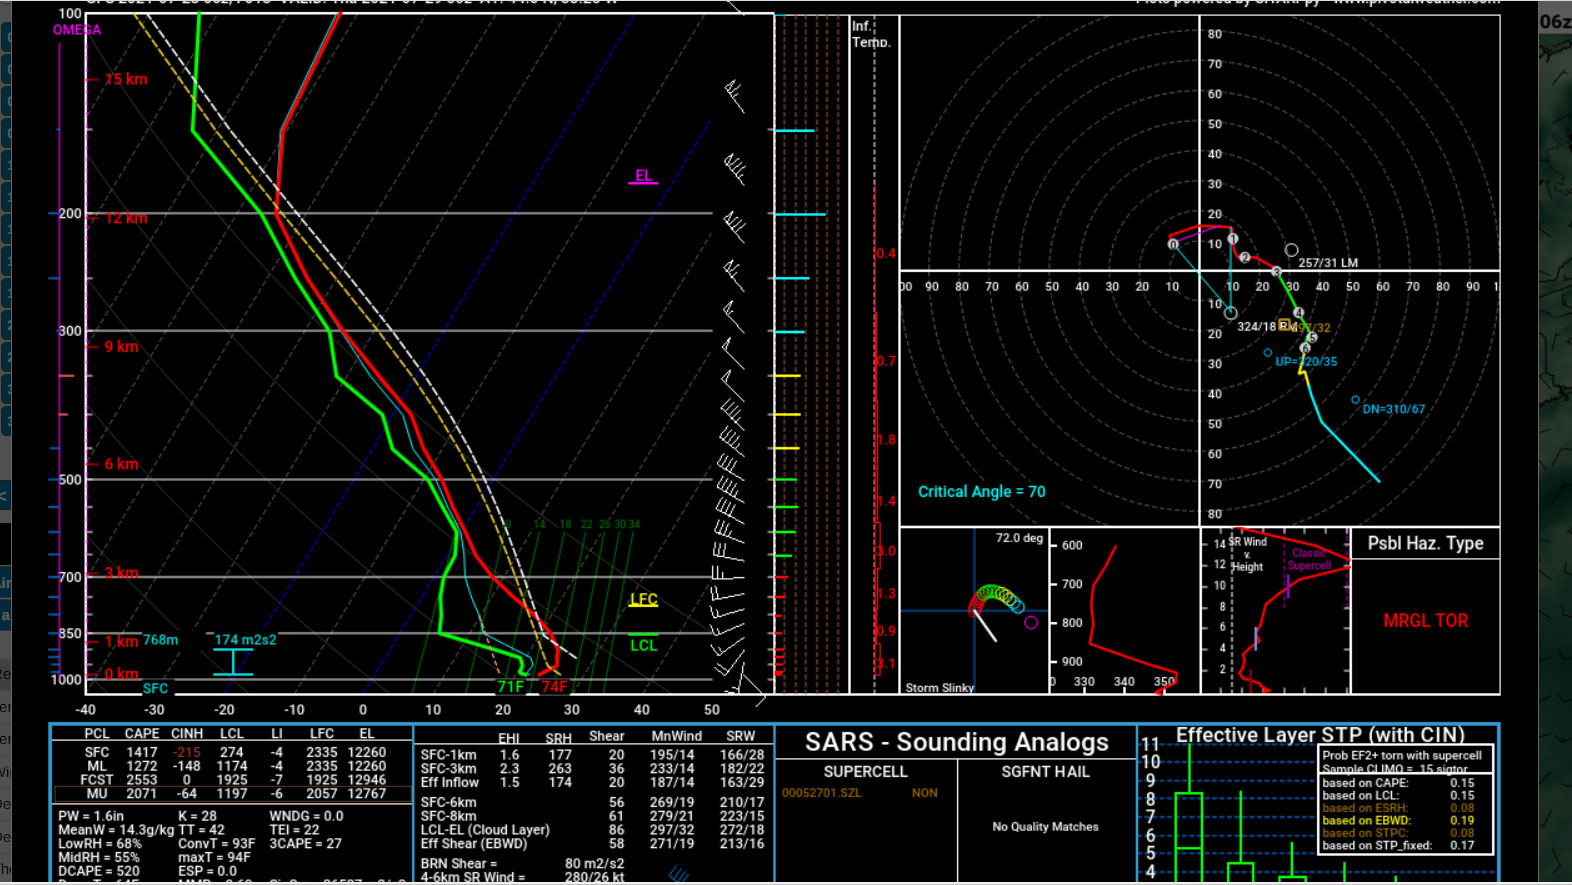Image resolution: width=1572 pixels, height=885 pixels.
Task: Click the LCL-EL (Cloud Layer) row
Action: pyautogui.click(x=592, y=829)
